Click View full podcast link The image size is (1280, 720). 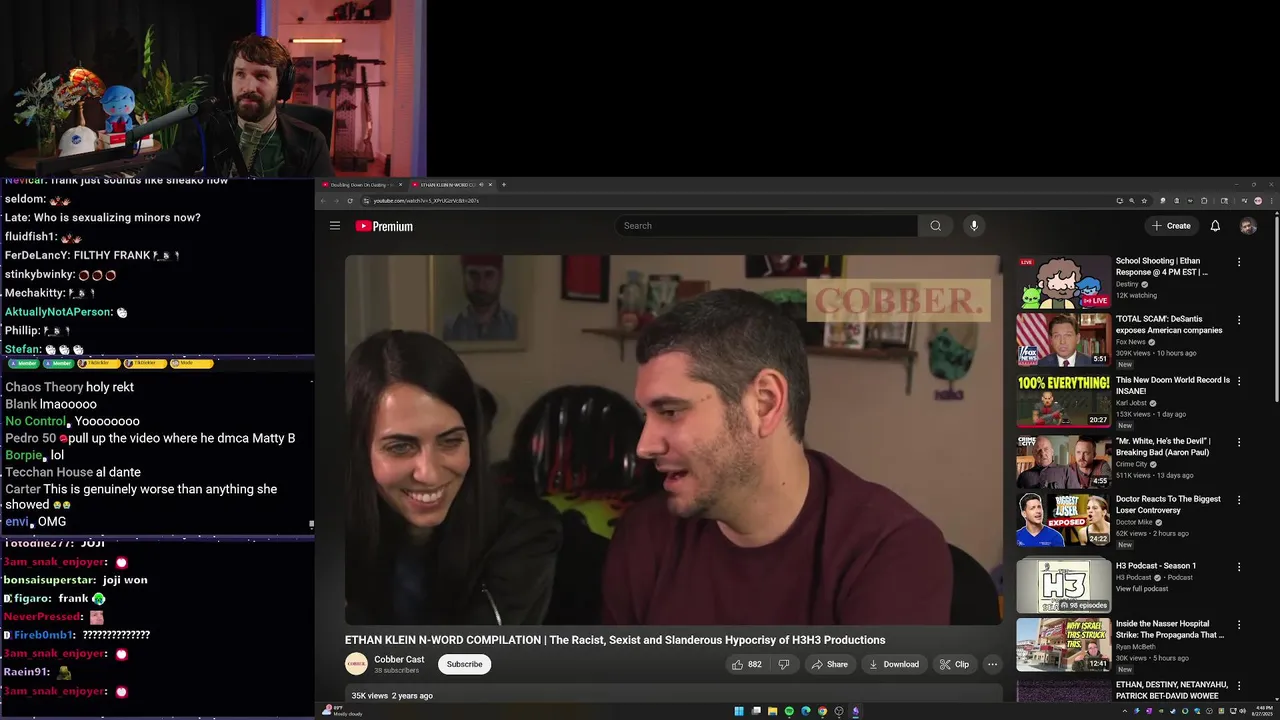point(1142,589)
